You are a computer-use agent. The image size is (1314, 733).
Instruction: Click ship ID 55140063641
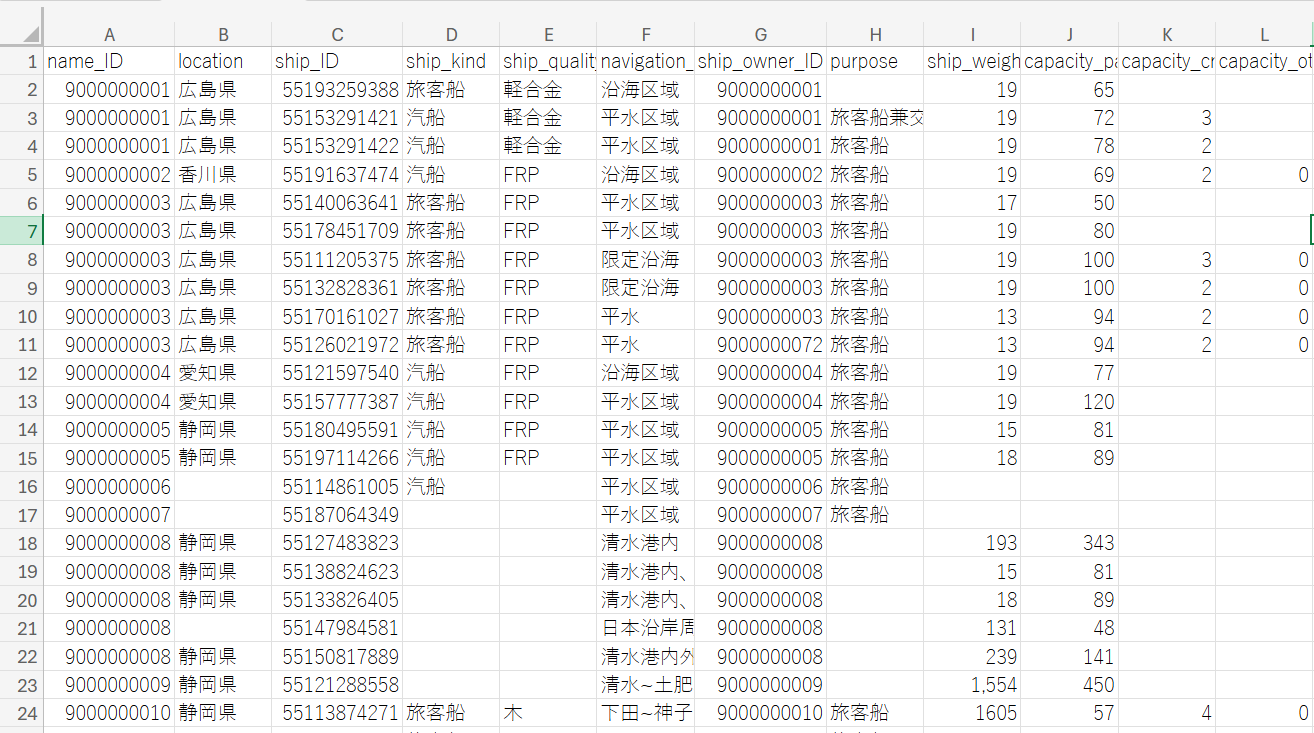337,203
